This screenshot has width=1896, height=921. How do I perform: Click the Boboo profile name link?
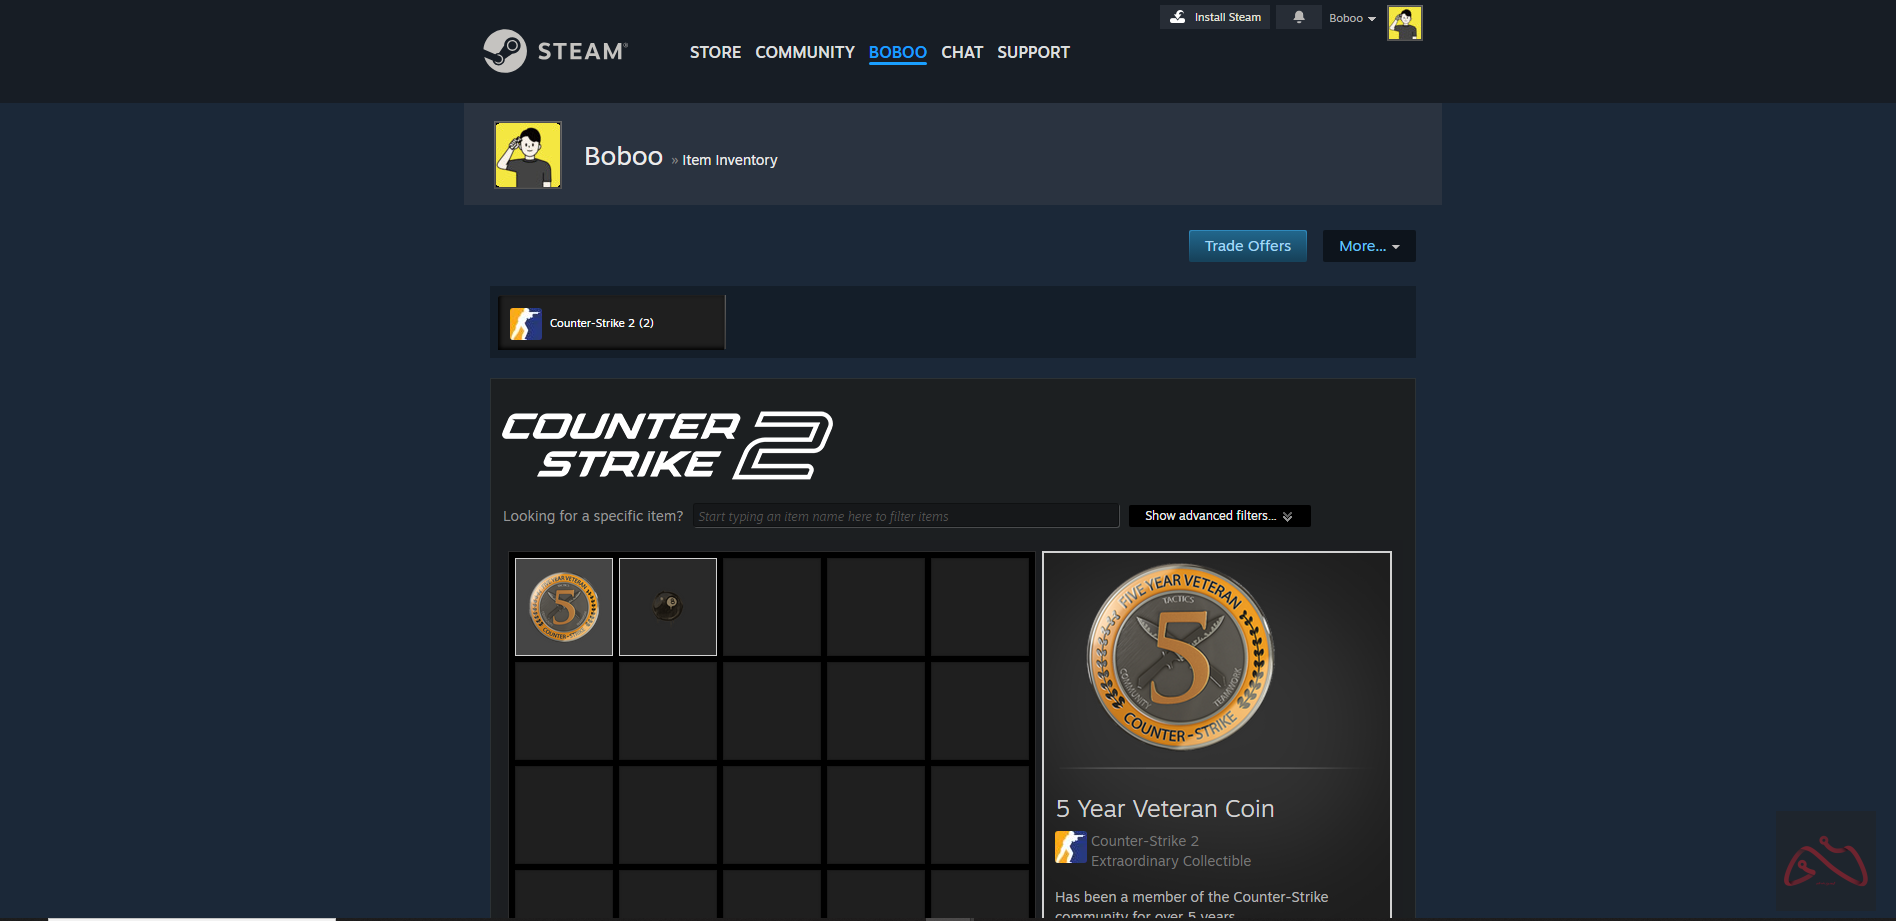(x=623, y=156)
